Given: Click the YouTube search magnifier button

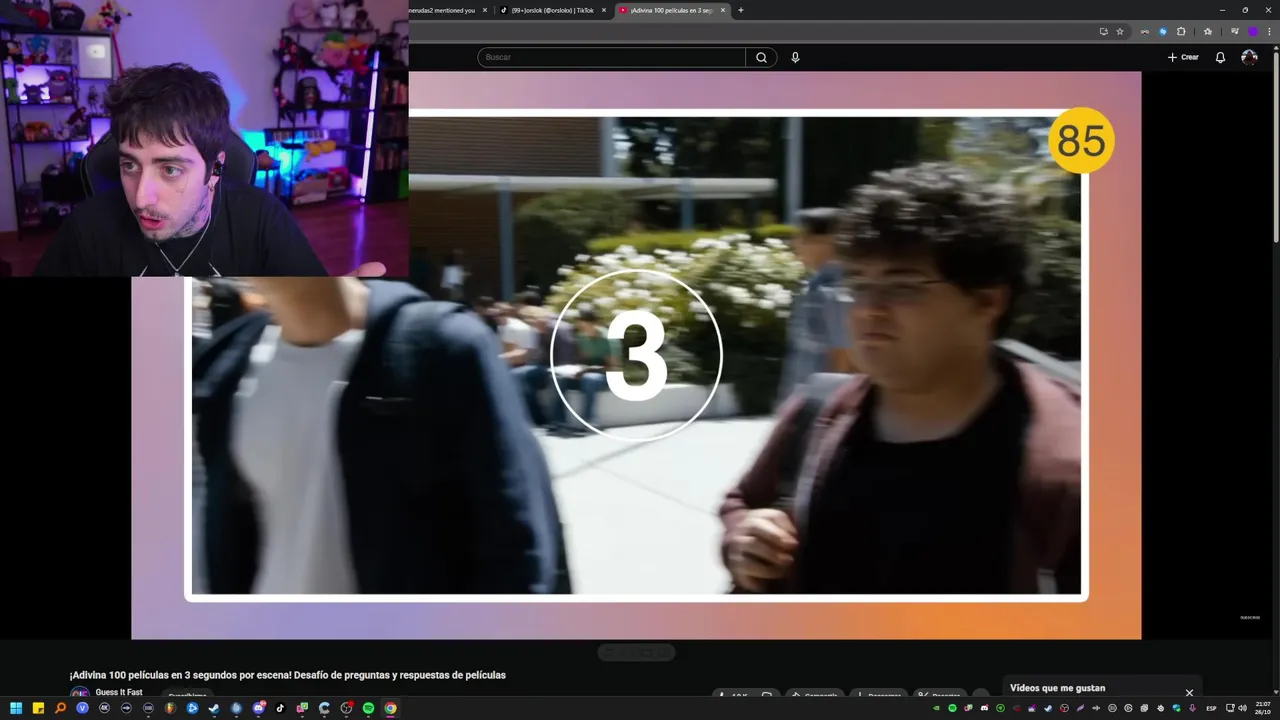Looking at the screenshot, I should [761, 57].
